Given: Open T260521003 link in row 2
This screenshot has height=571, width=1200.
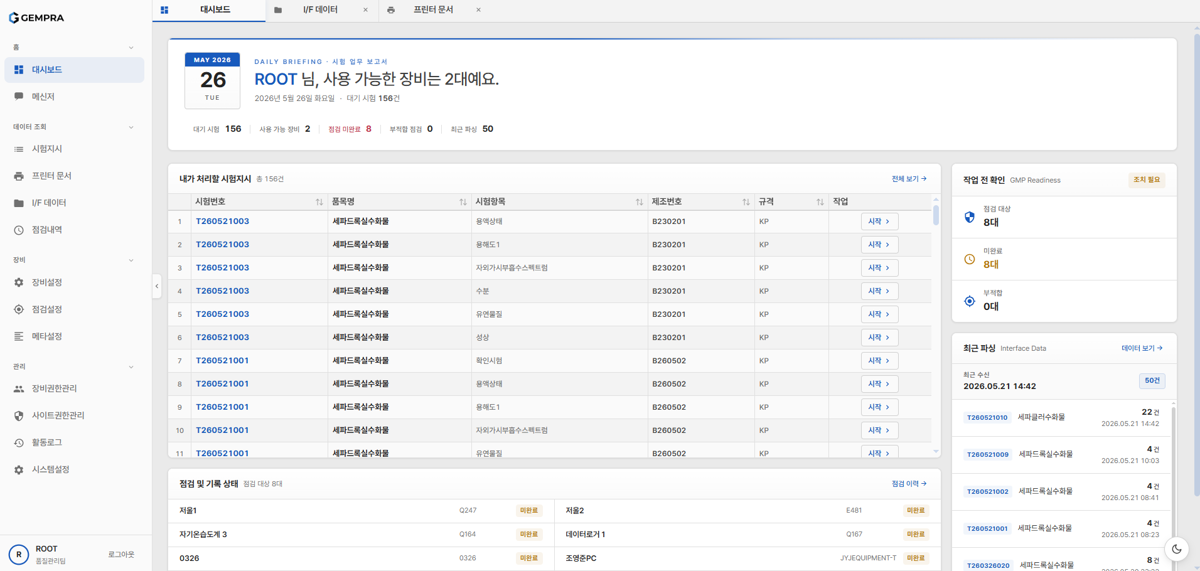Looking at the screenshot, I should pyautogui.click(x=222, y=245).
